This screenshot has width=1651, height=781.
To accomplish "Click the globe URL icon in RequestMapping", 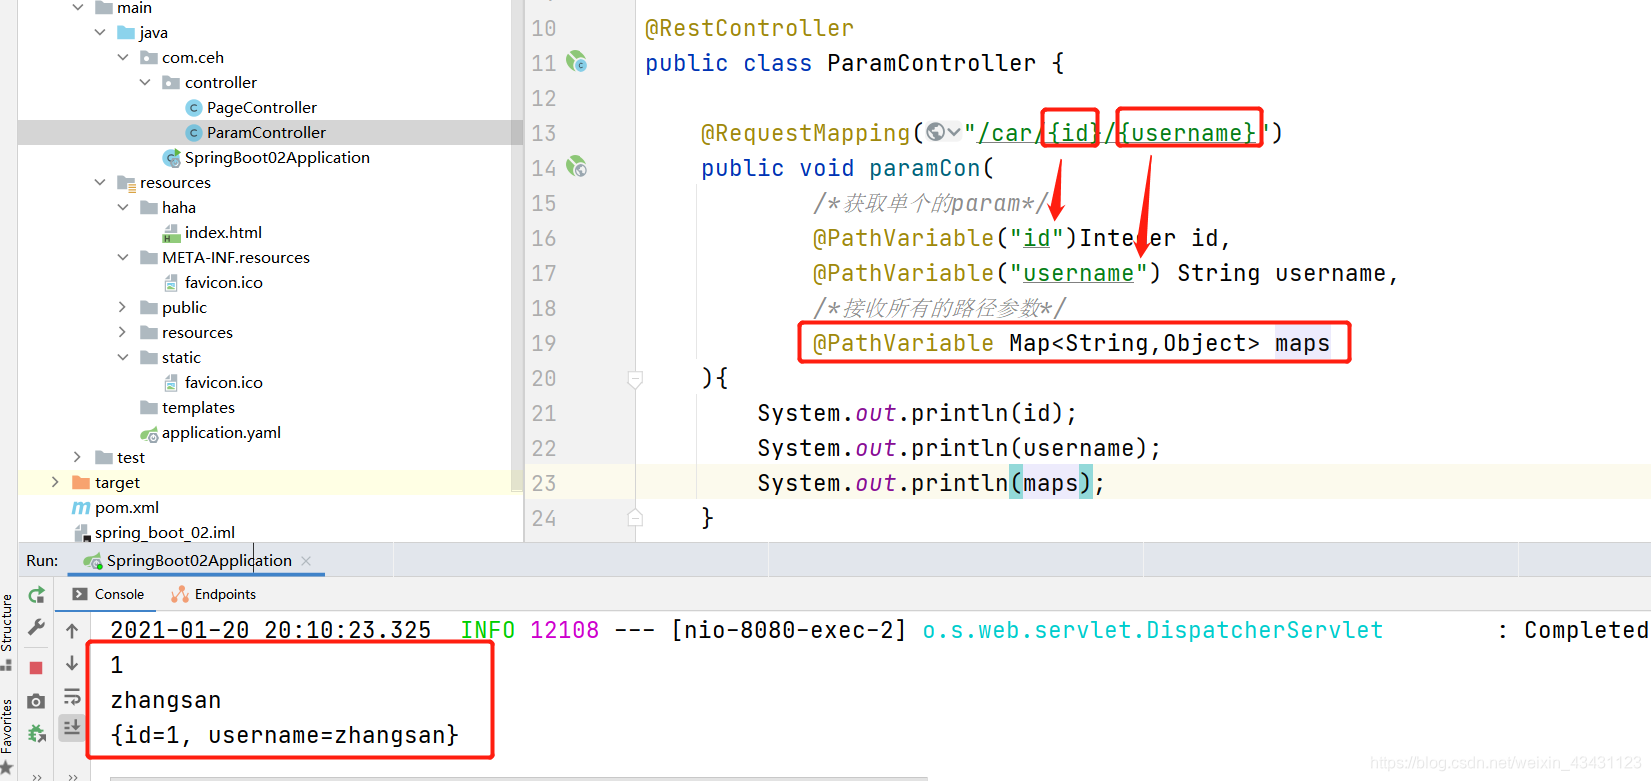I will coord(936,132).
